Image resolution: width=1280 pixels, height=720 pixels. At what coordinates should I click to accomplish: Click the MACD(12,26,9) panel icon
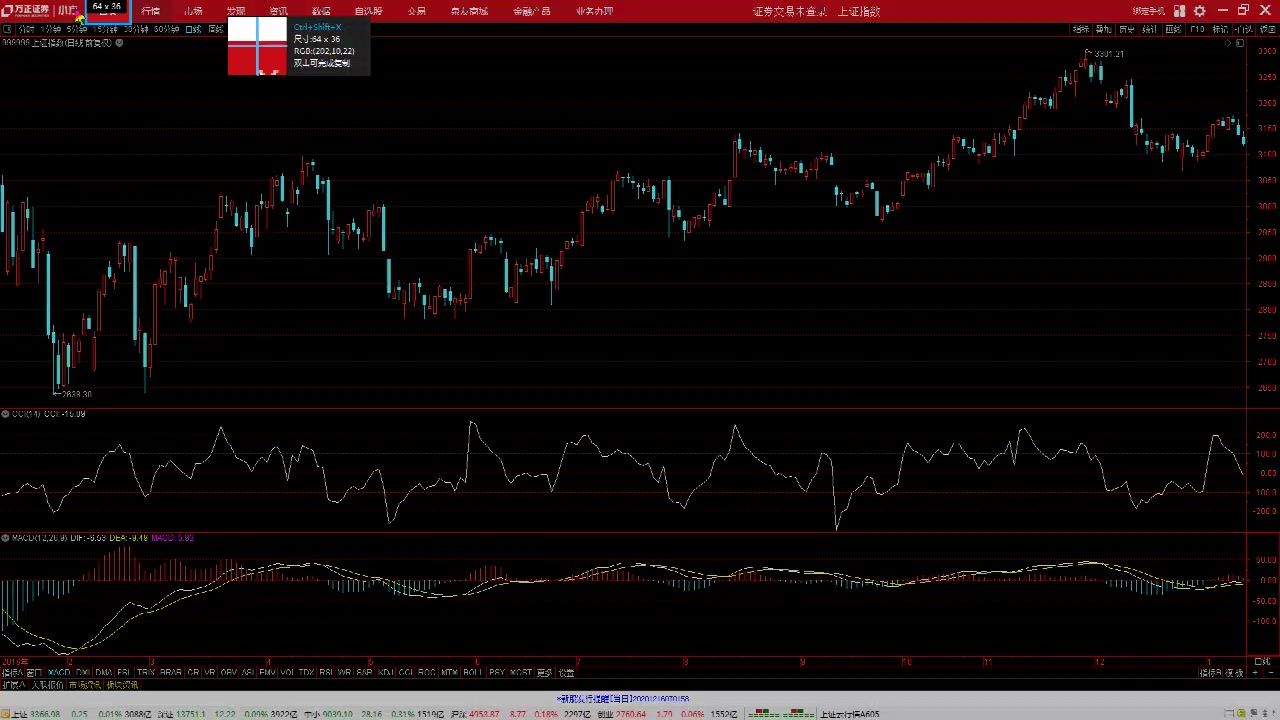(5, 538)
